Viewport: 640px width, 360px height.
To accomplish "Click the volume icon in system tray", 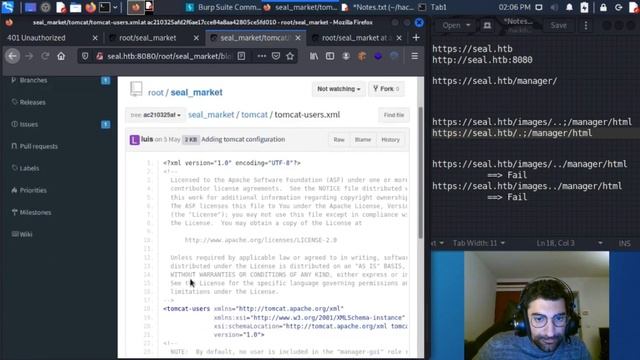I will click(x=554, y=7).
